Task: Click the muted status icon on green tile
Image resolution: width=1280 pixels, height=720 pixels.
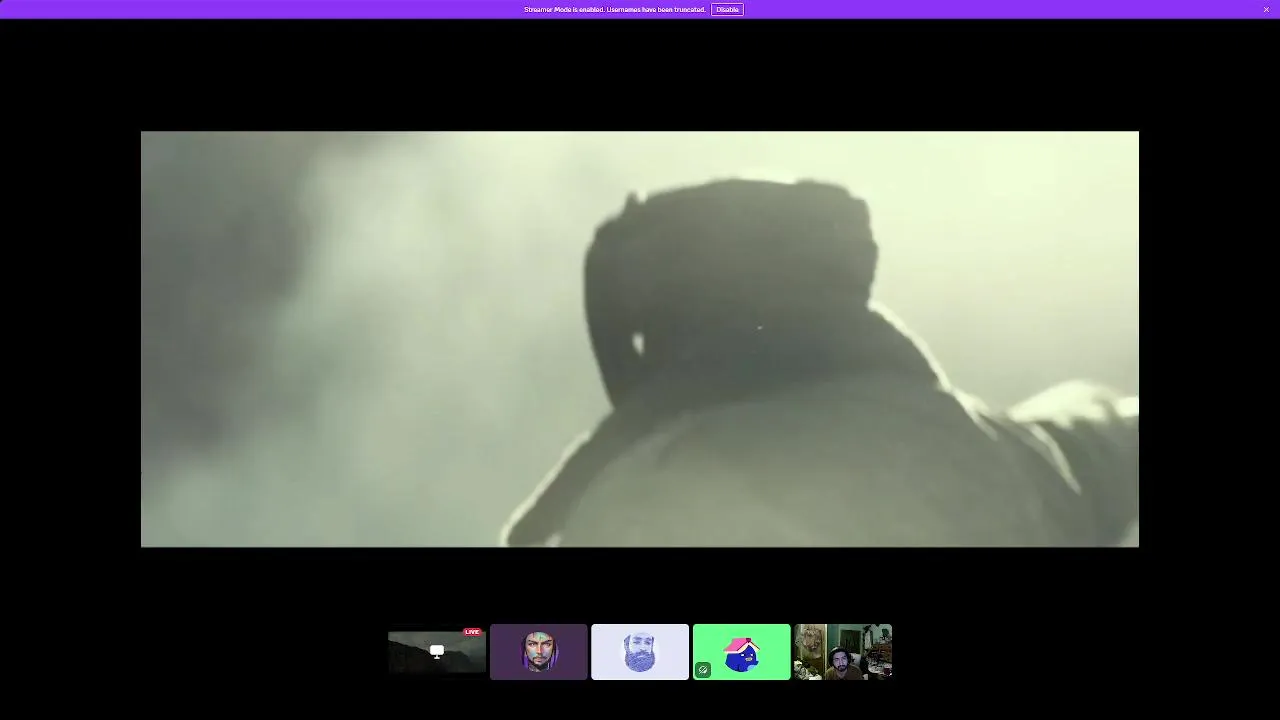Action: pos(703,670)
